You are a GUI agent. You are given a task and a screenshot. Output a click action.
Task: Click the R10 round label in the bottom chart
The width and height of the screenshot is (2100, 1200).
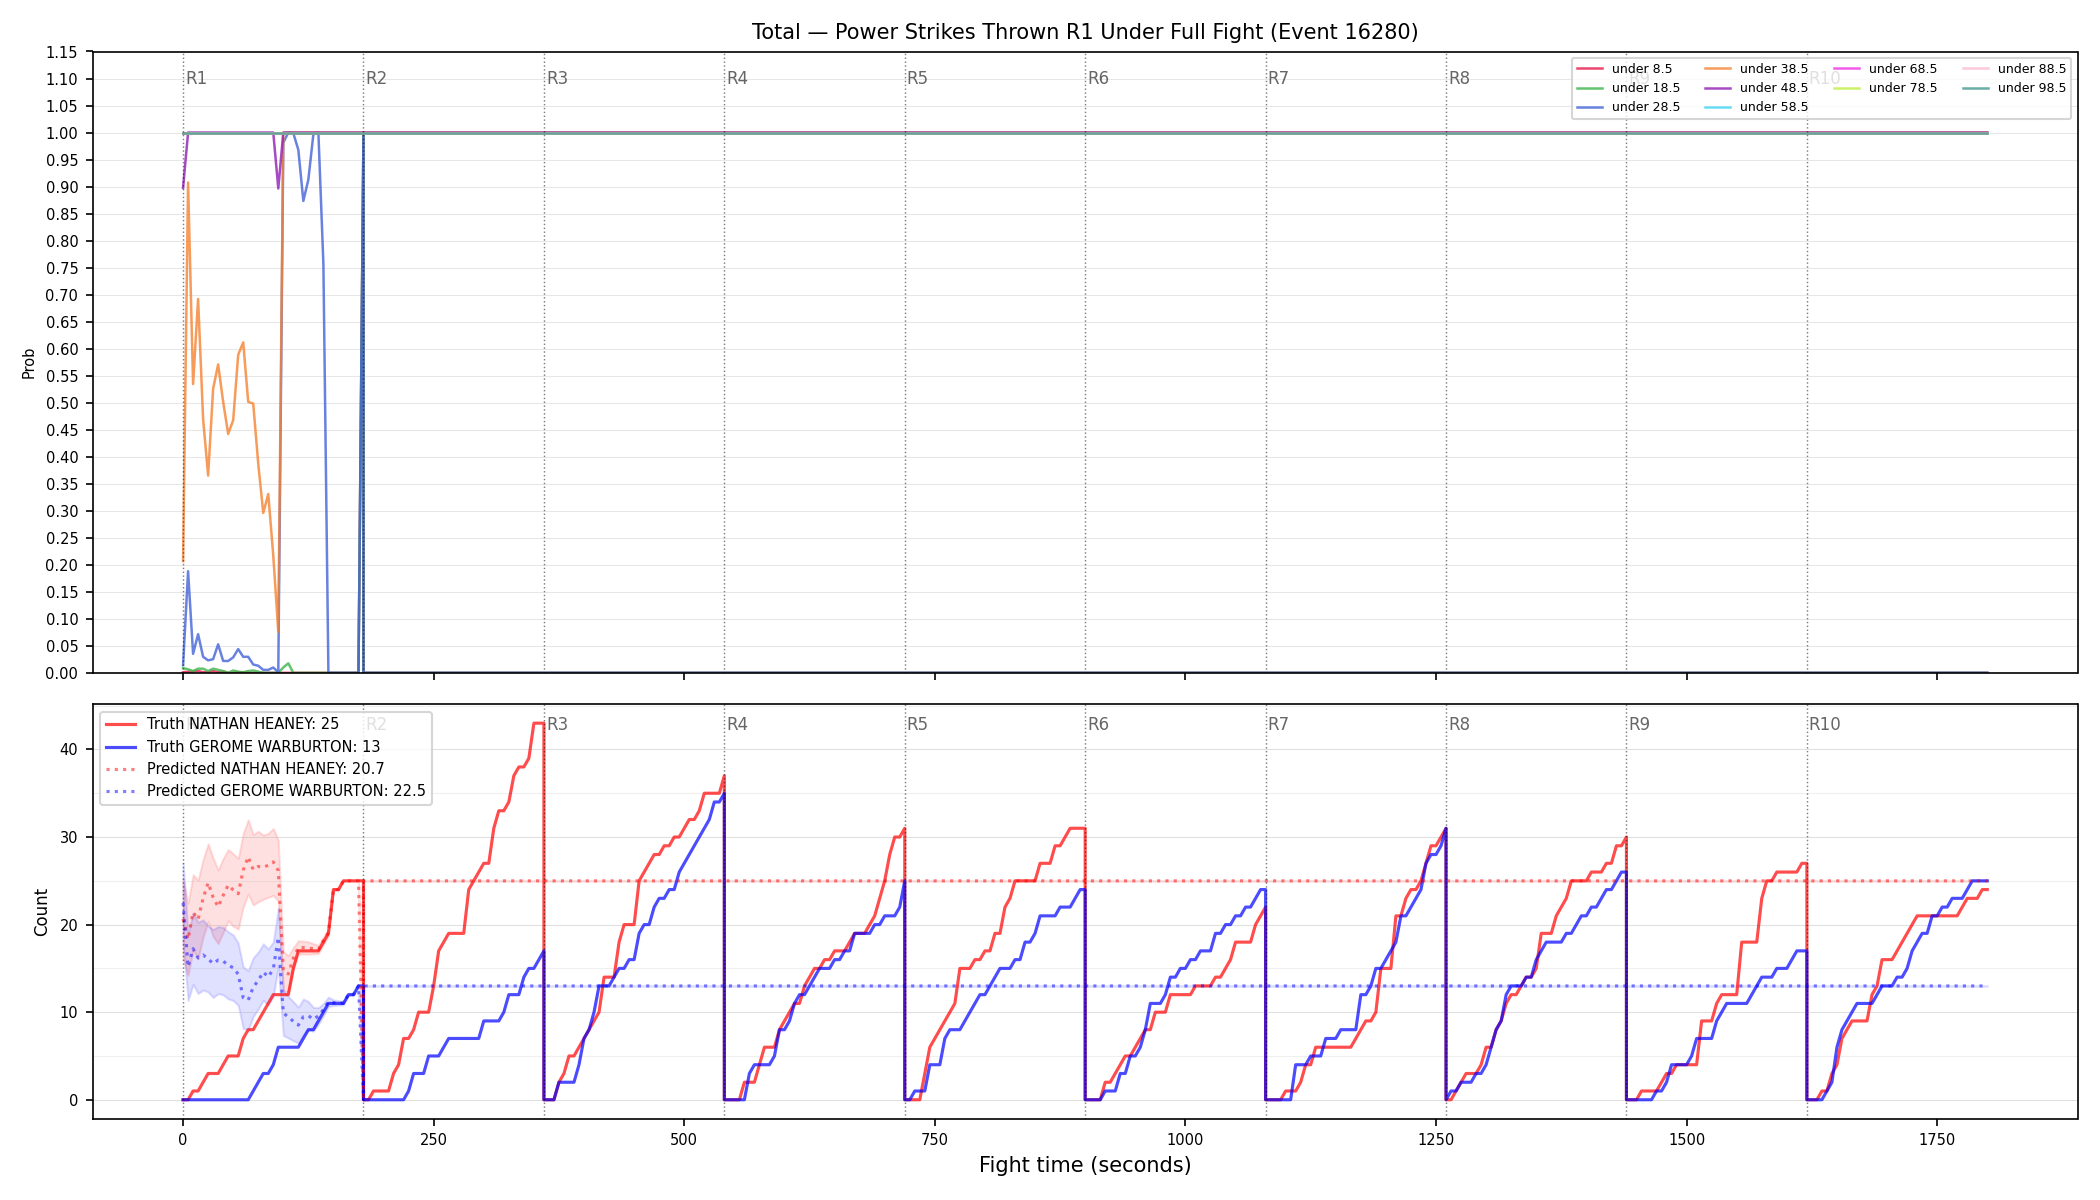point(1824,724)
